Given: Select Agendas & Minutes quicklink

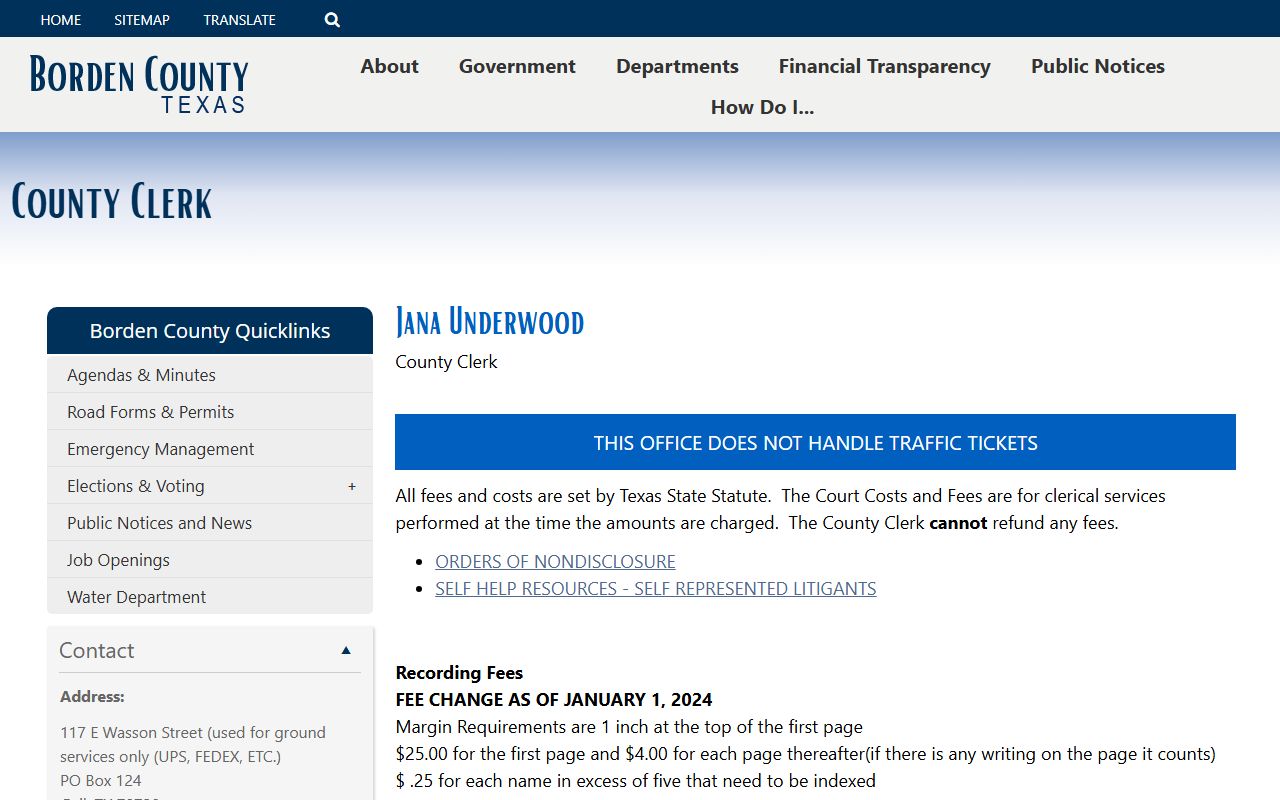Looking at the screenshot, I should (x=210, y=375).
